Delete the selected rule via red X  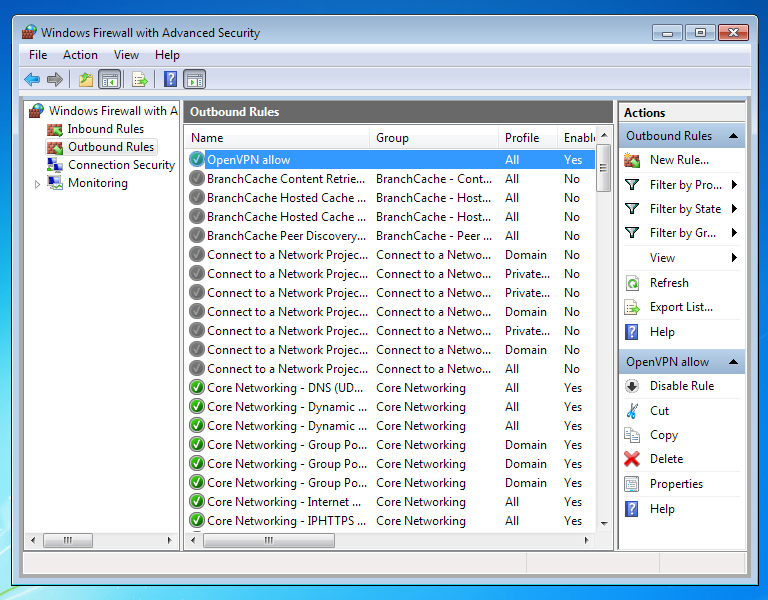tap(632, 459)
